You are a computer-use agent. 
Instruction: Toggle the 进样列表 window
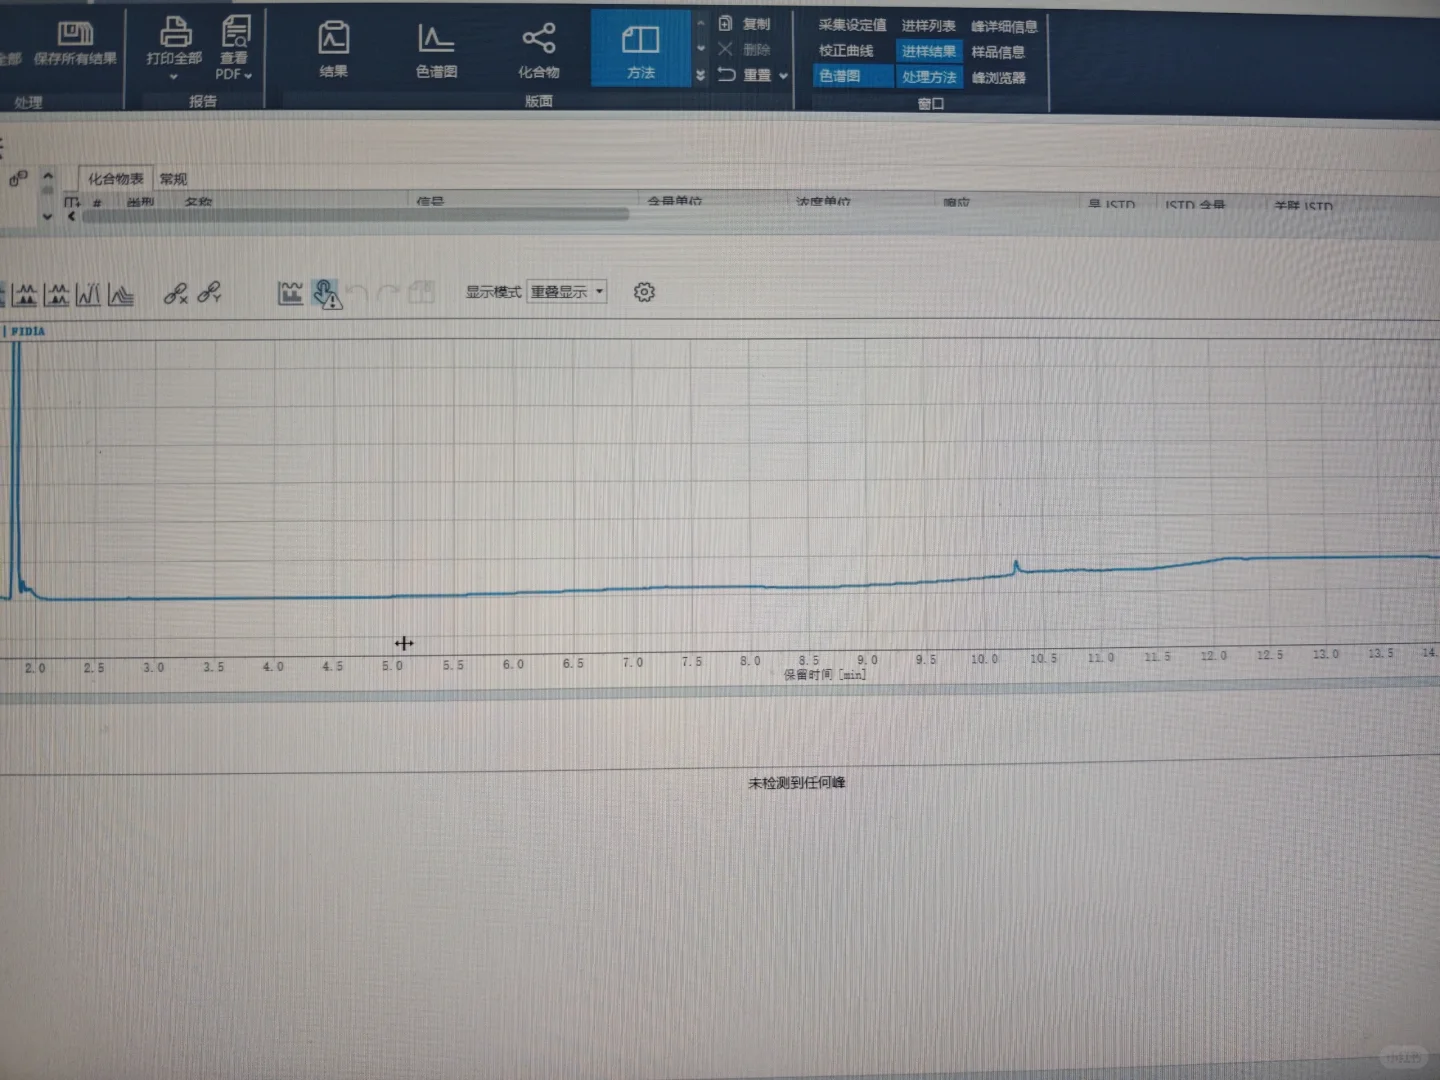(928, 26)
